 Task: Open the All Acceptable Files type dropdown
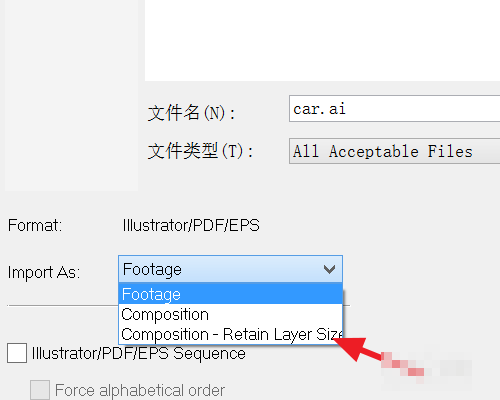395,151
